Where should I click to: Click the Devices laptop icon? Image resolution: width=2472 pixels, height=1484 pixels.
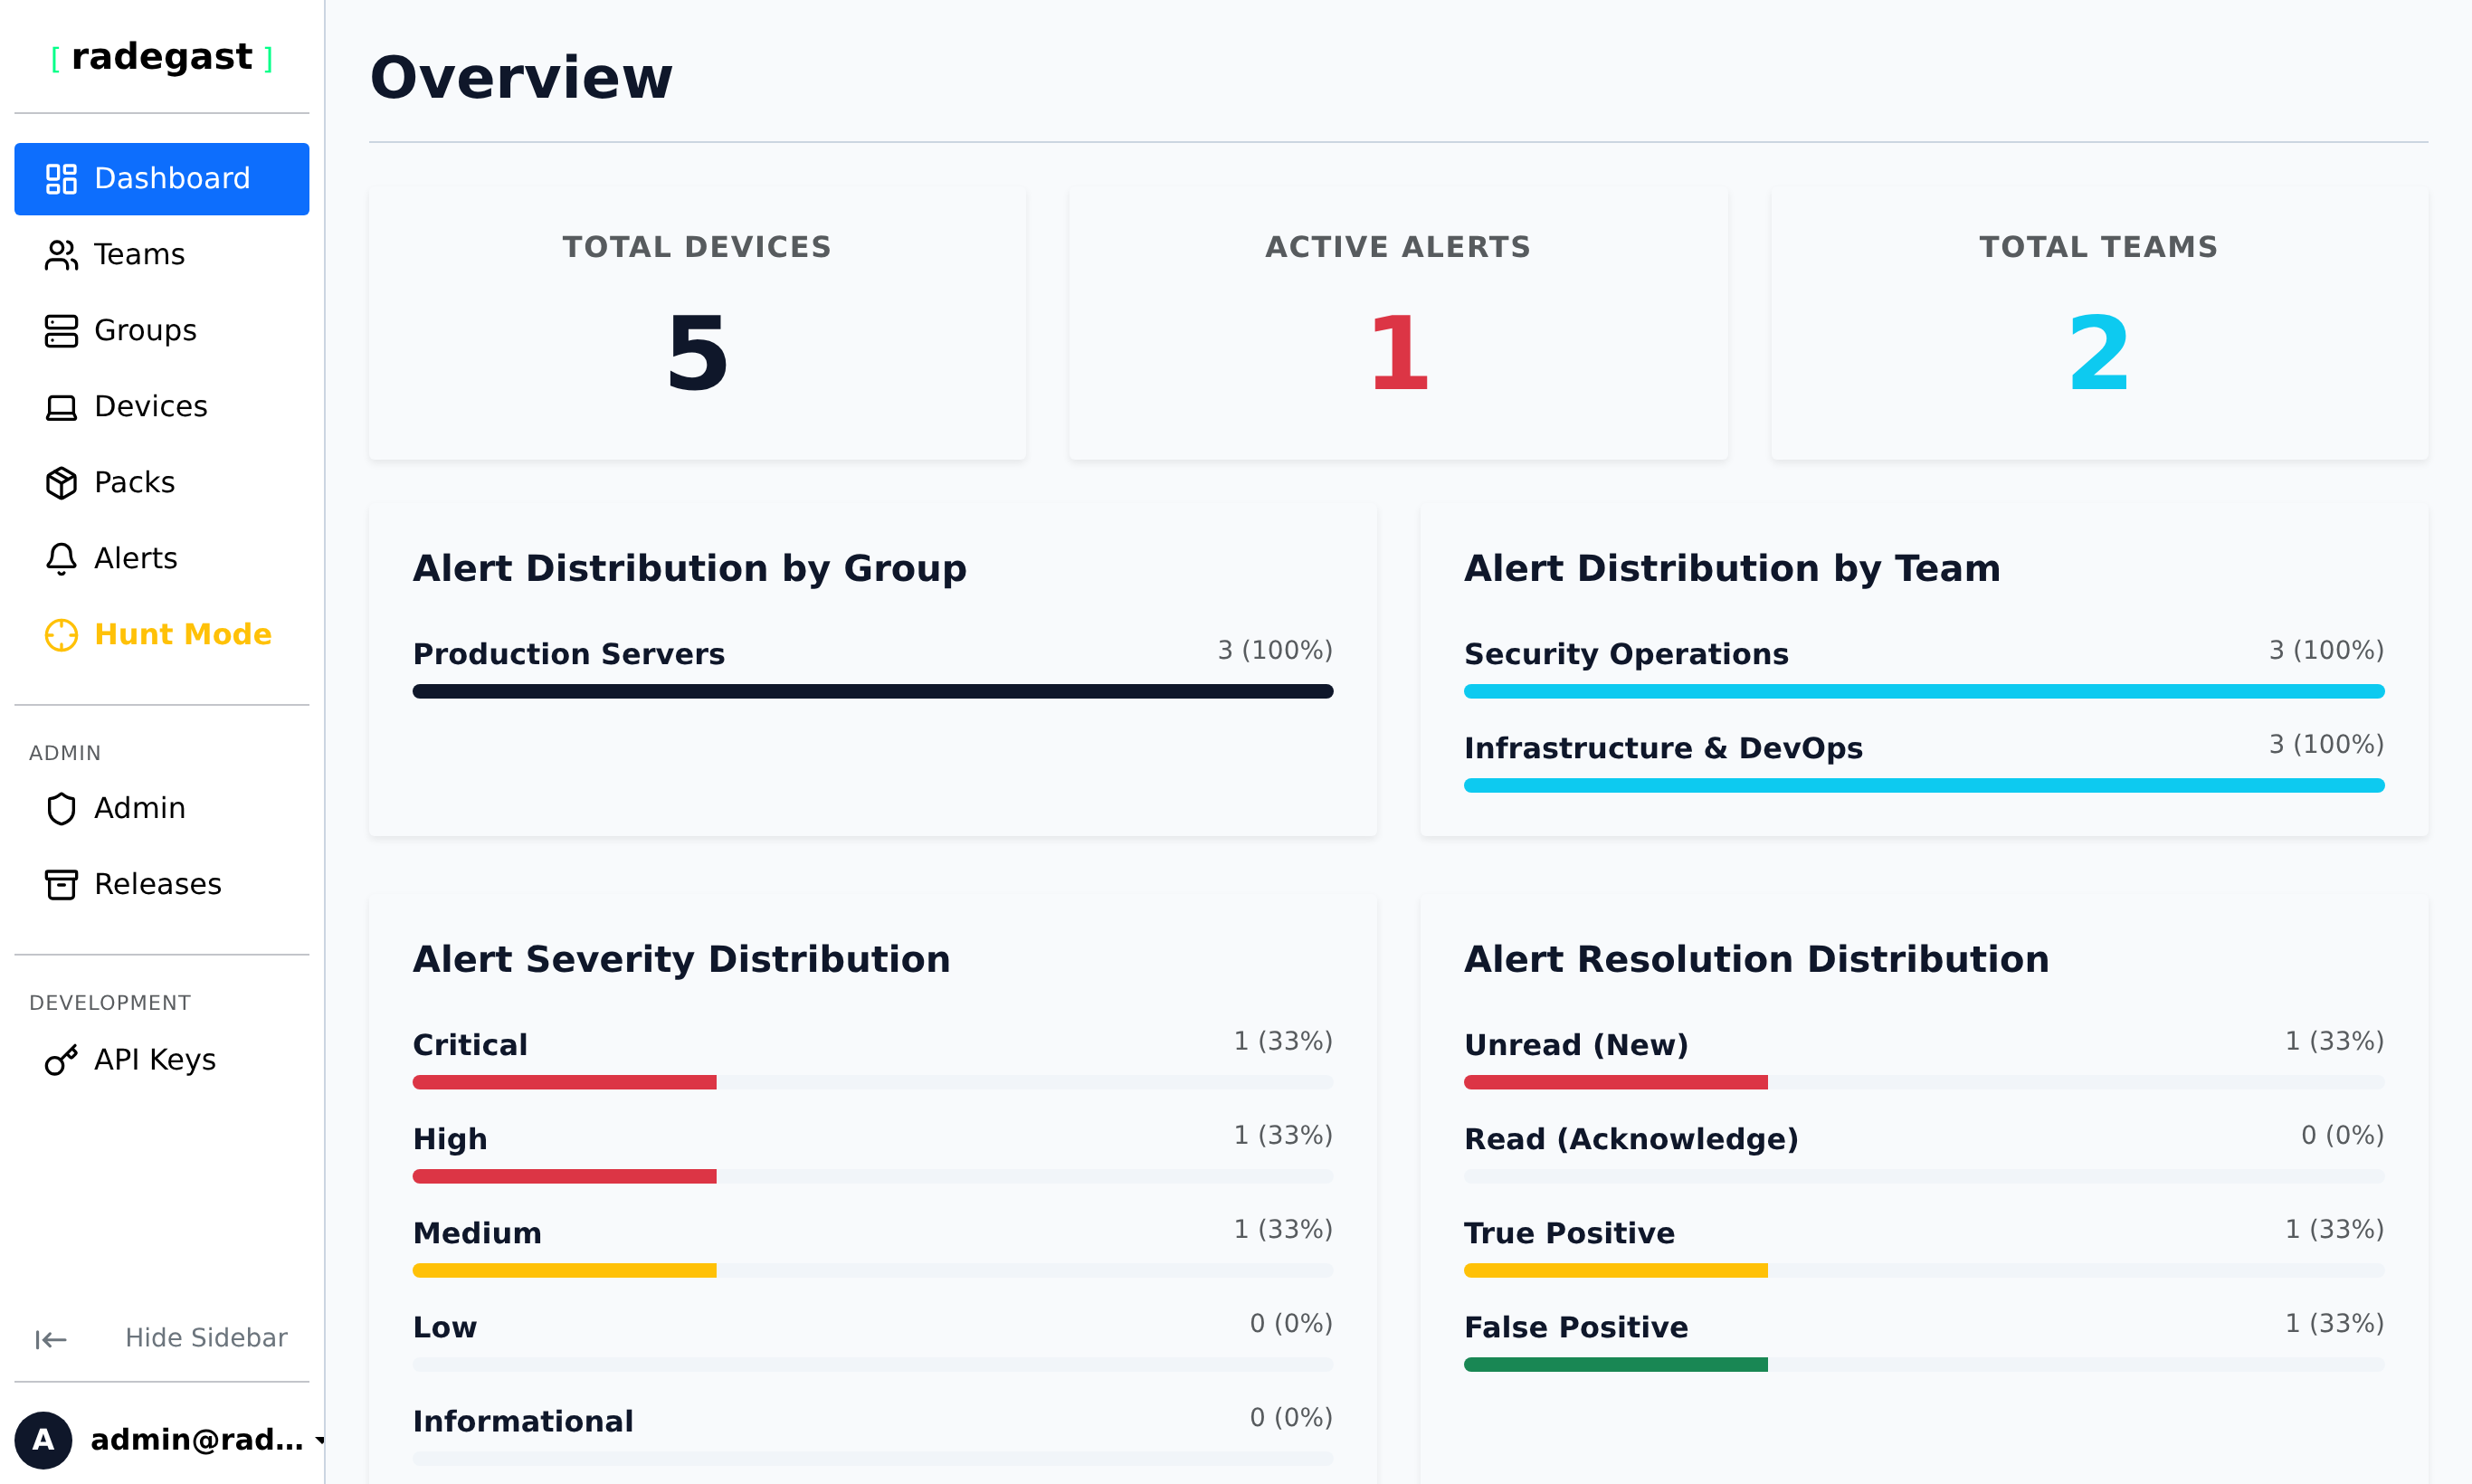(x=61, y=407)
